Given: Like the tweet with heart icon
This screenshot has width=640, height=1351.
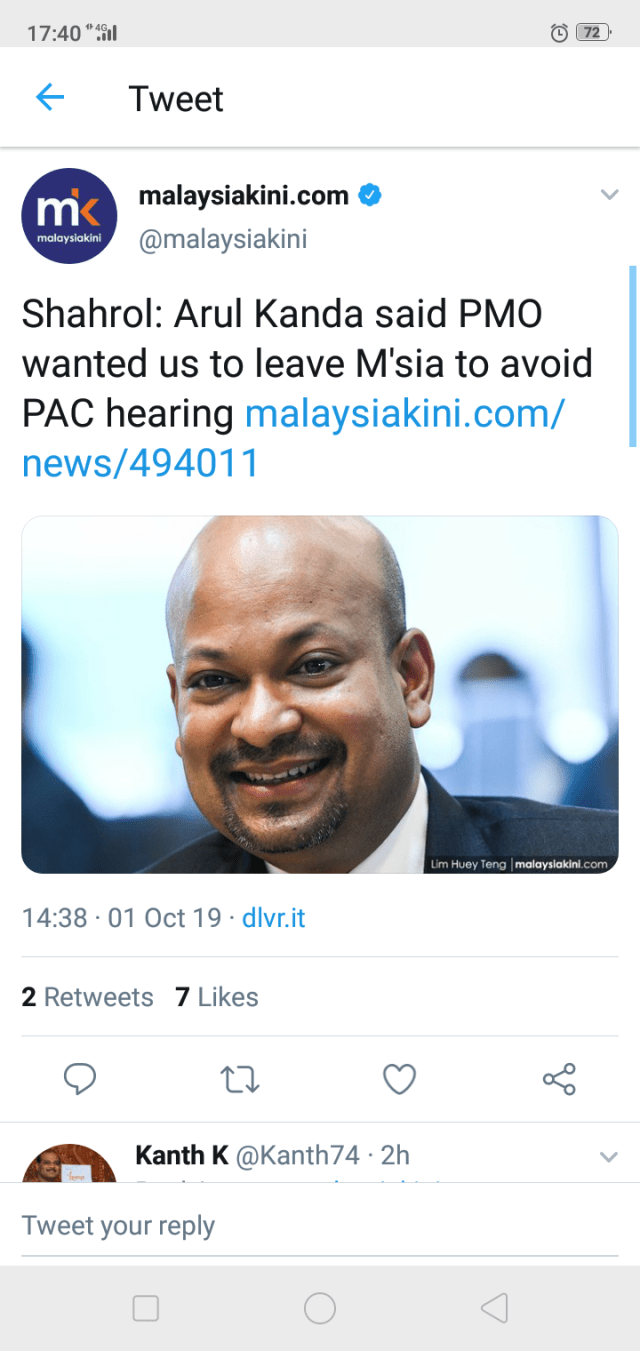Looking at the screenshot, I should pyautogui.click(x=399, y=1079).
